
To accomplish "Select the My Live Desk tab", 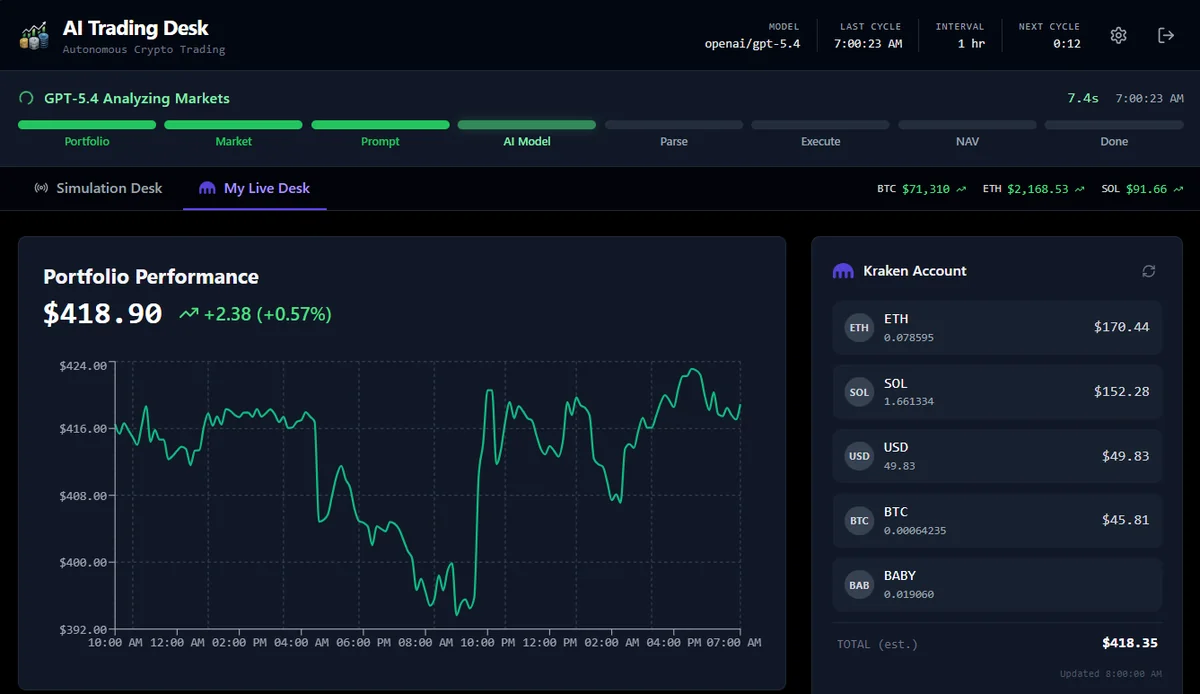I will [x=255, y=188].
